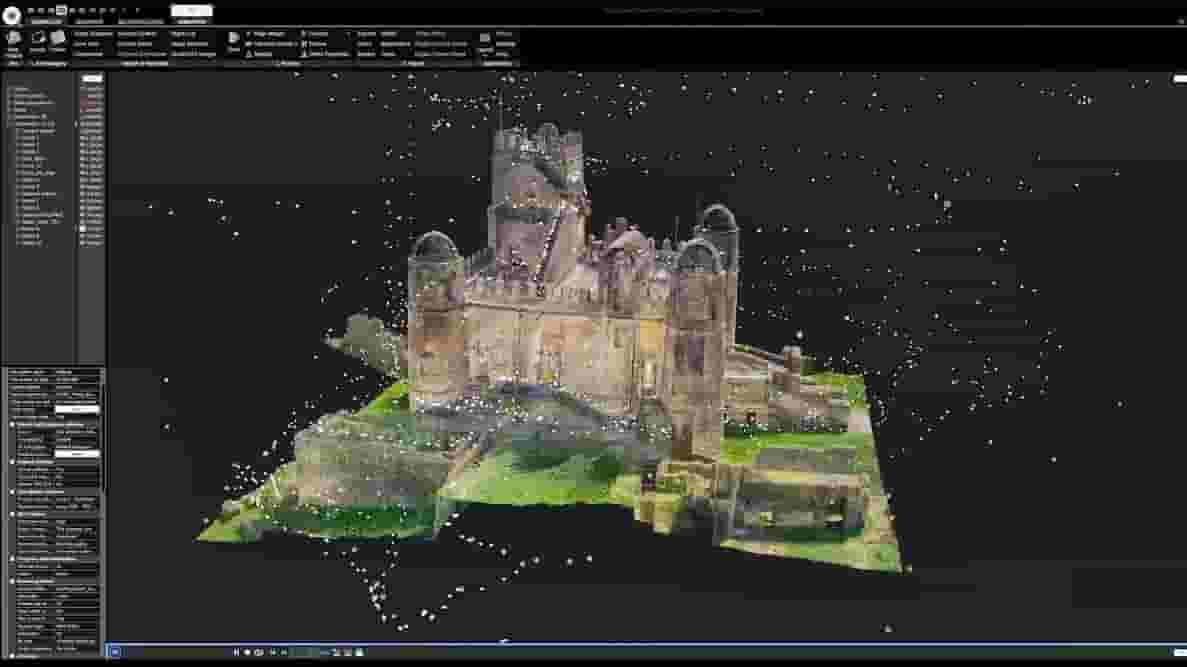Collapse the first section in the properties panel
1187x667 pixels.
(12, 425)
